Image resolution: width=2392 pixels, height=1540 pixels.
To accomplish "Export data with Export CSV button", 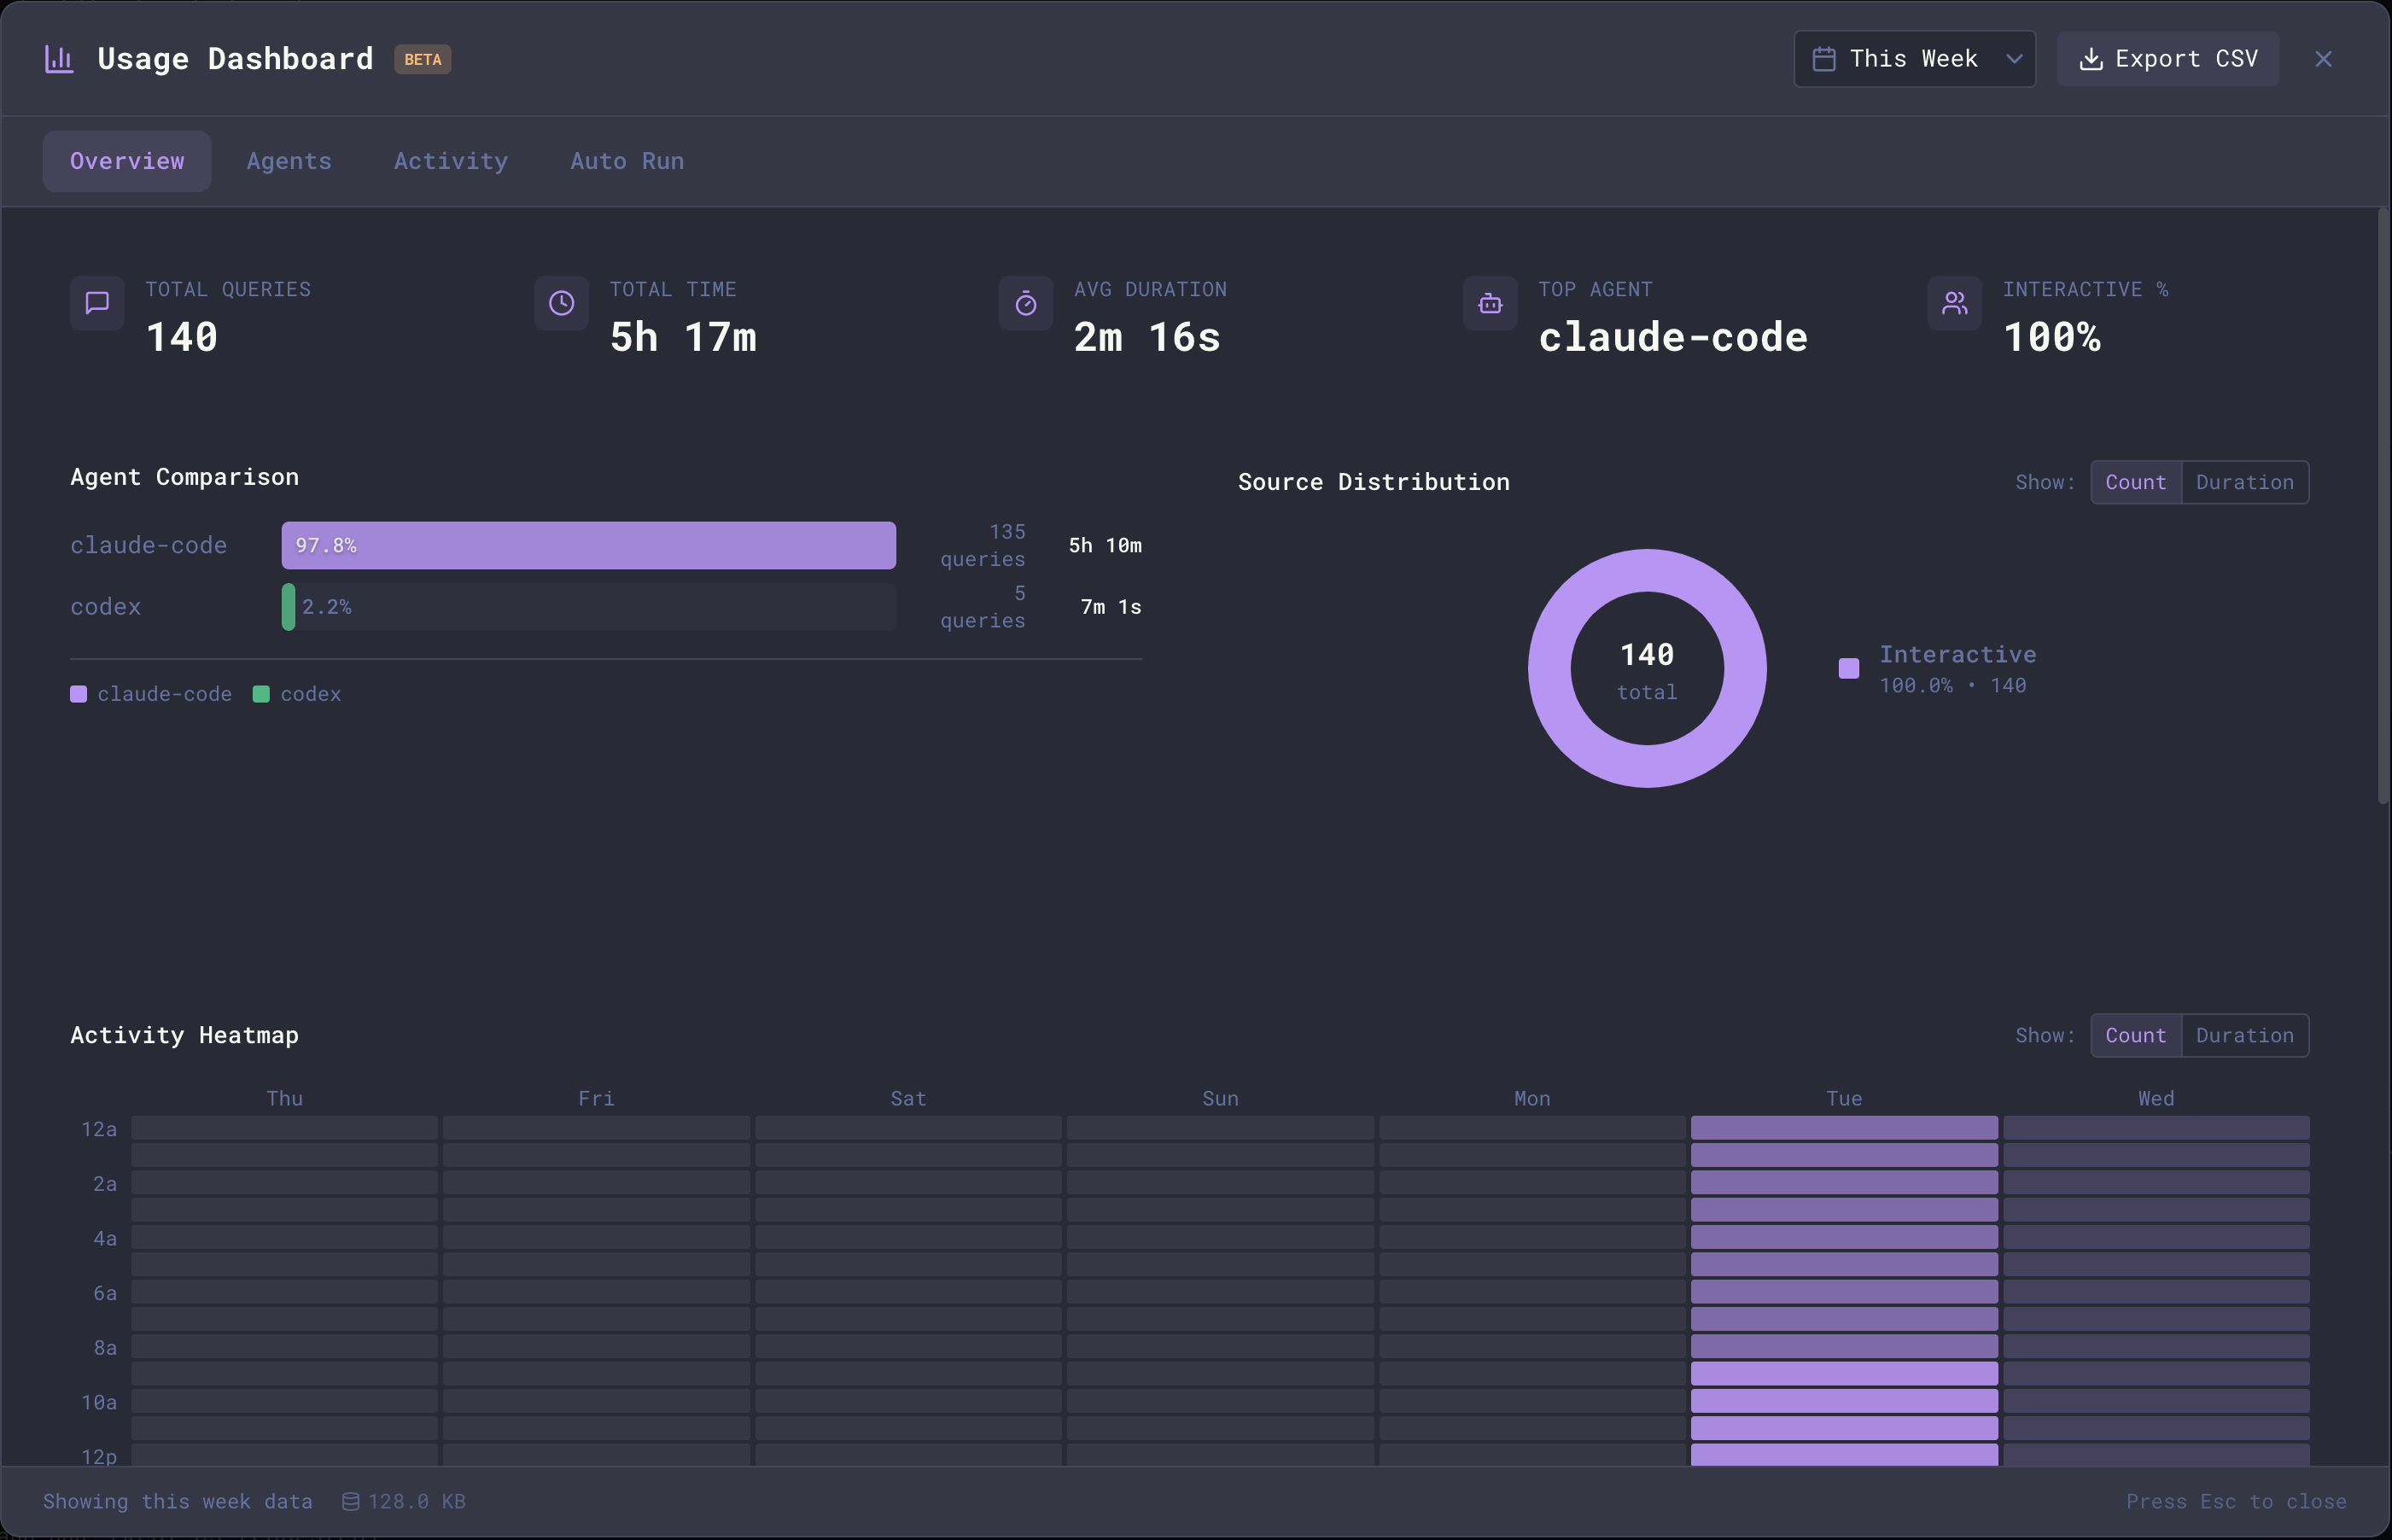I will click(2167, 59).
